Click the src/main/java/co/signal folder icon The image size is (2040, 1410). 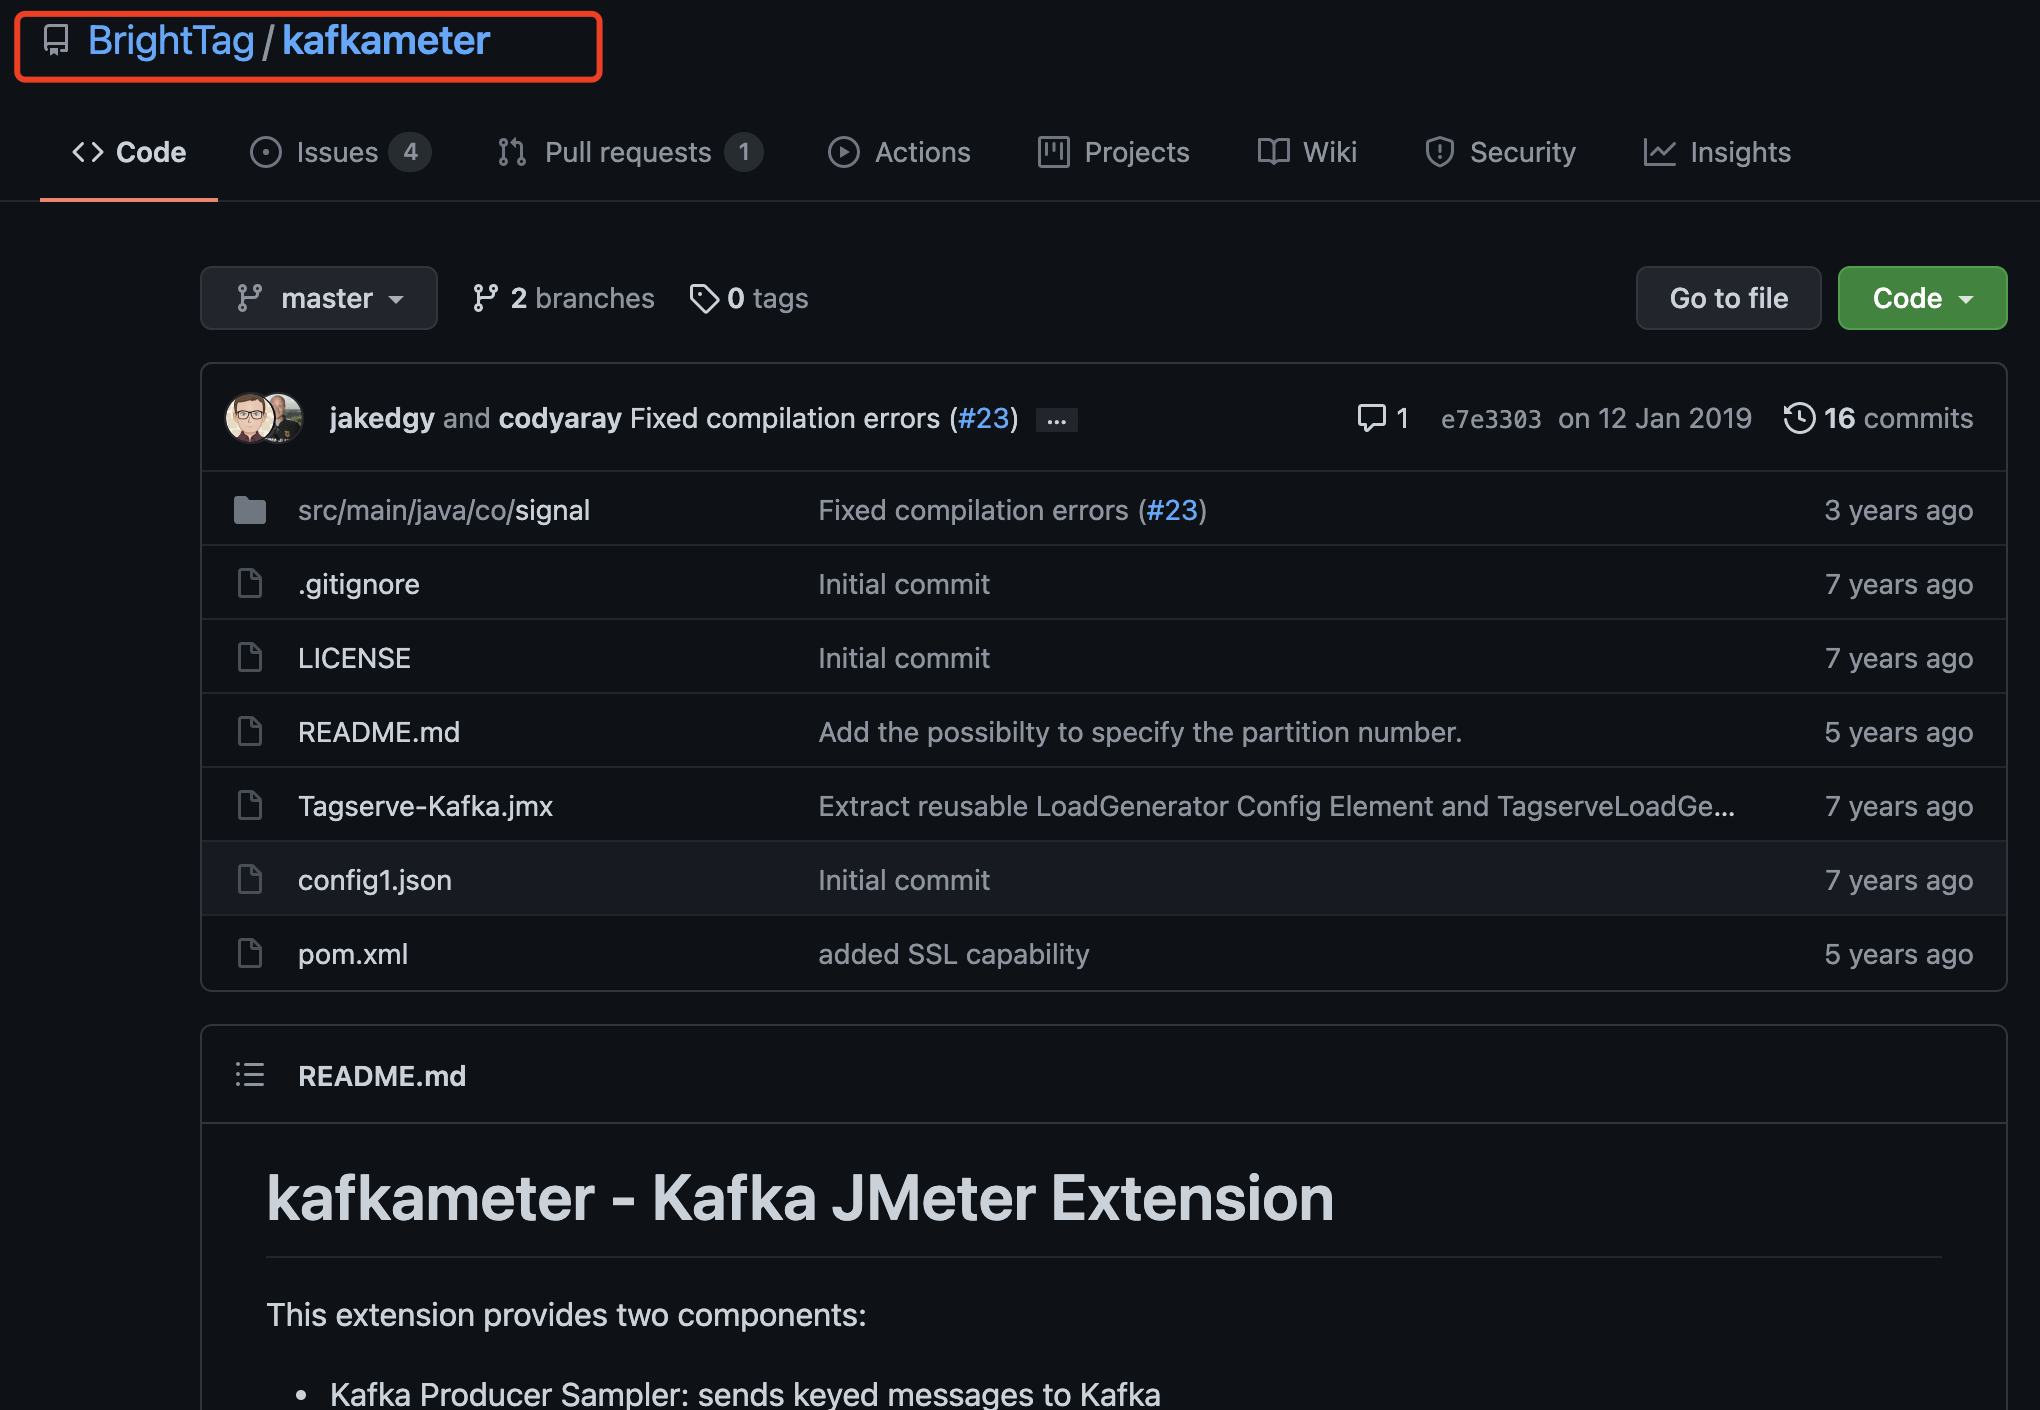tap(249, 510)
